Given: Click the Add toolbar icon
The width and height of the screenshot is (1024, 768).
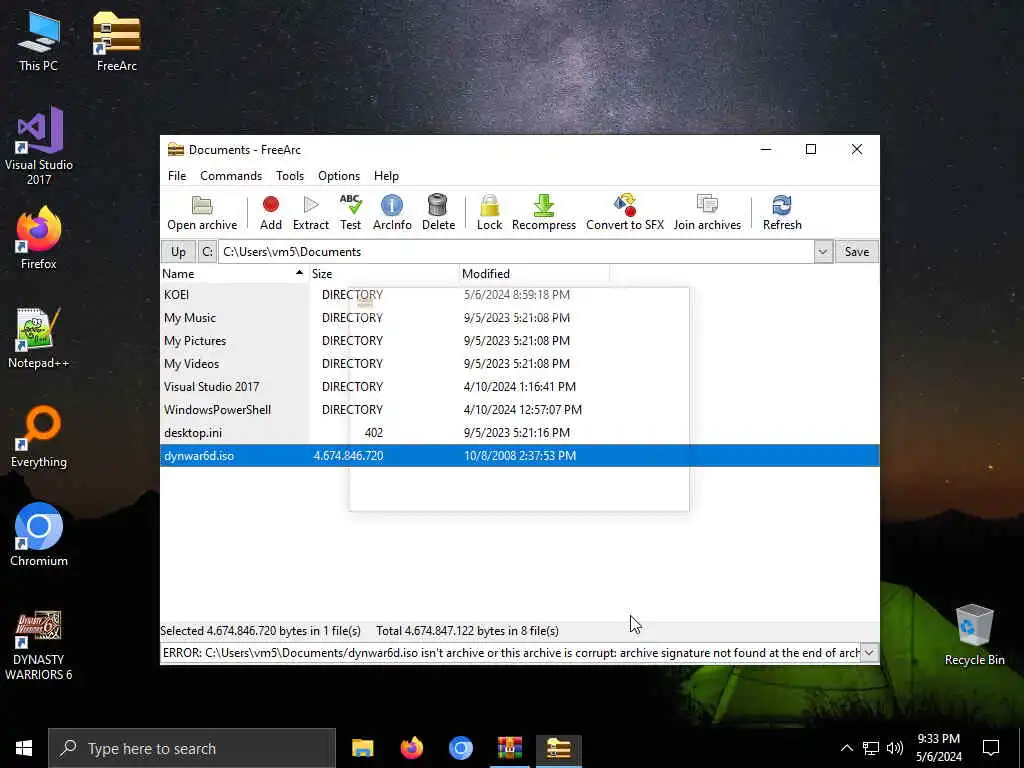Looking at the screenshot, I should (270, 212).
